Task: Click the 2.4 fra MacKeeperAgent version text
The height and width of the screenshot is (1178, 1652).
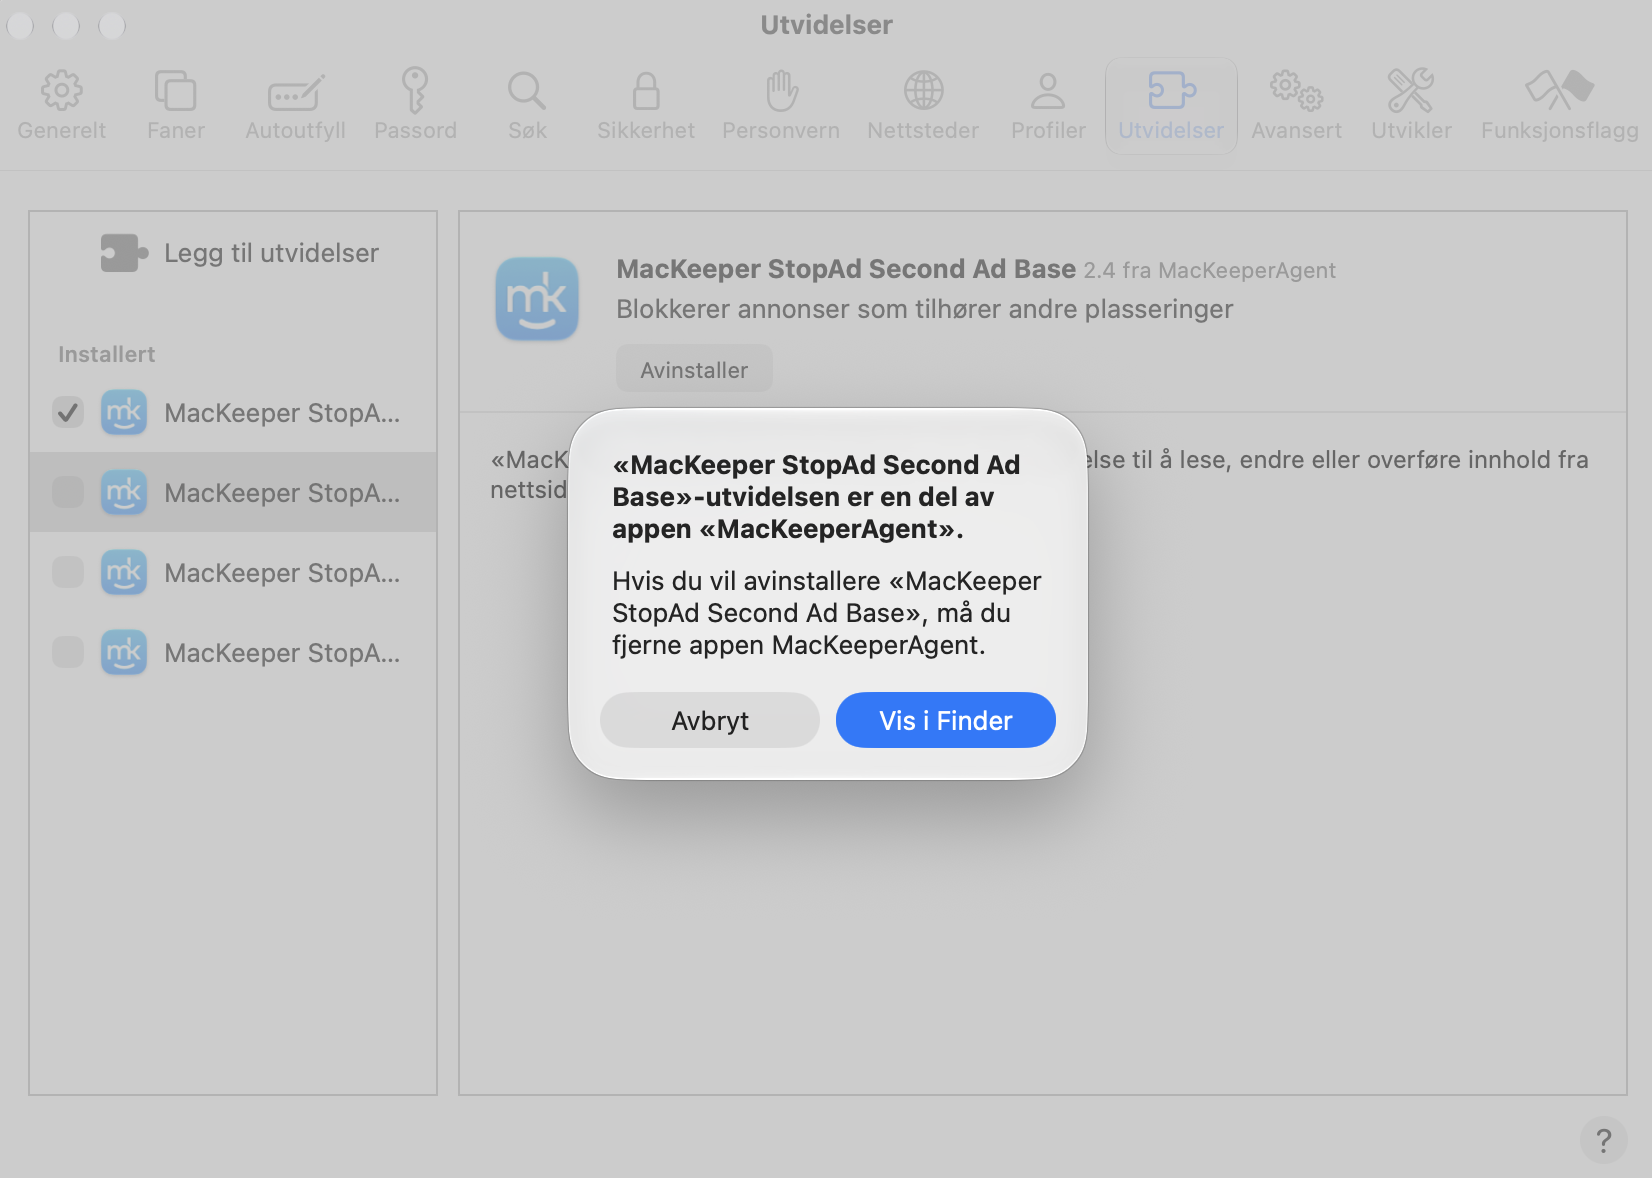Action: tap(1209, 271)
